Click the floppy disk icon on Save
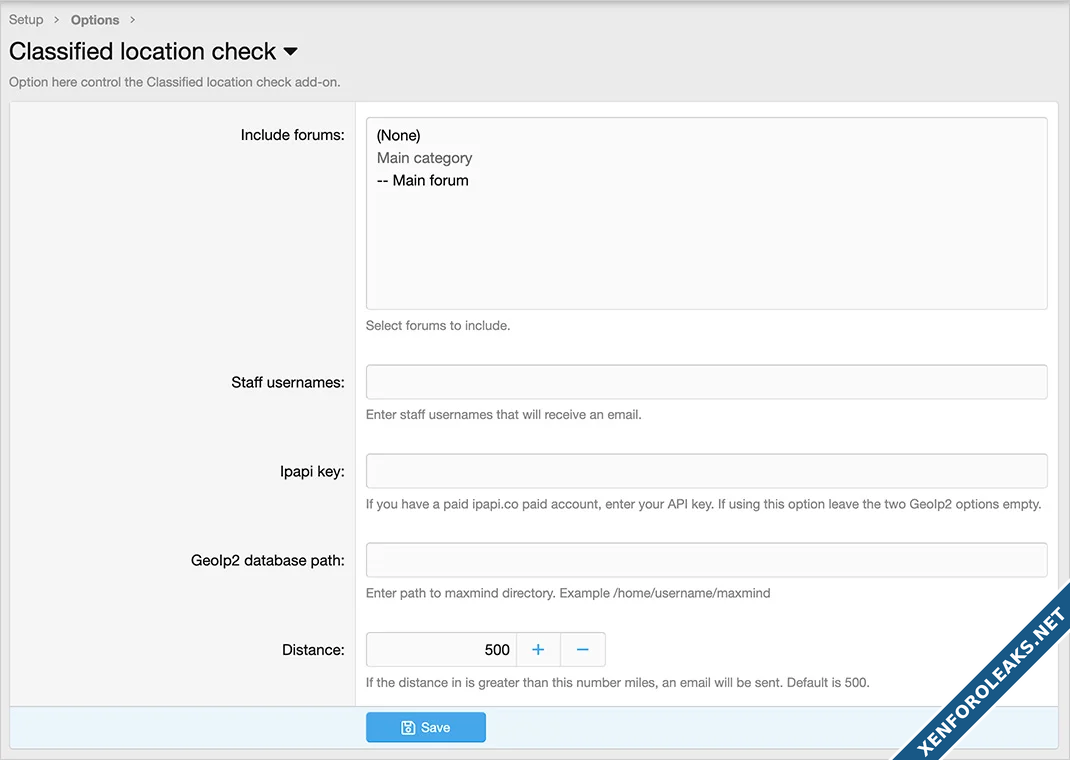Viewport: 1070px width, 760px height. pos(408,728)
